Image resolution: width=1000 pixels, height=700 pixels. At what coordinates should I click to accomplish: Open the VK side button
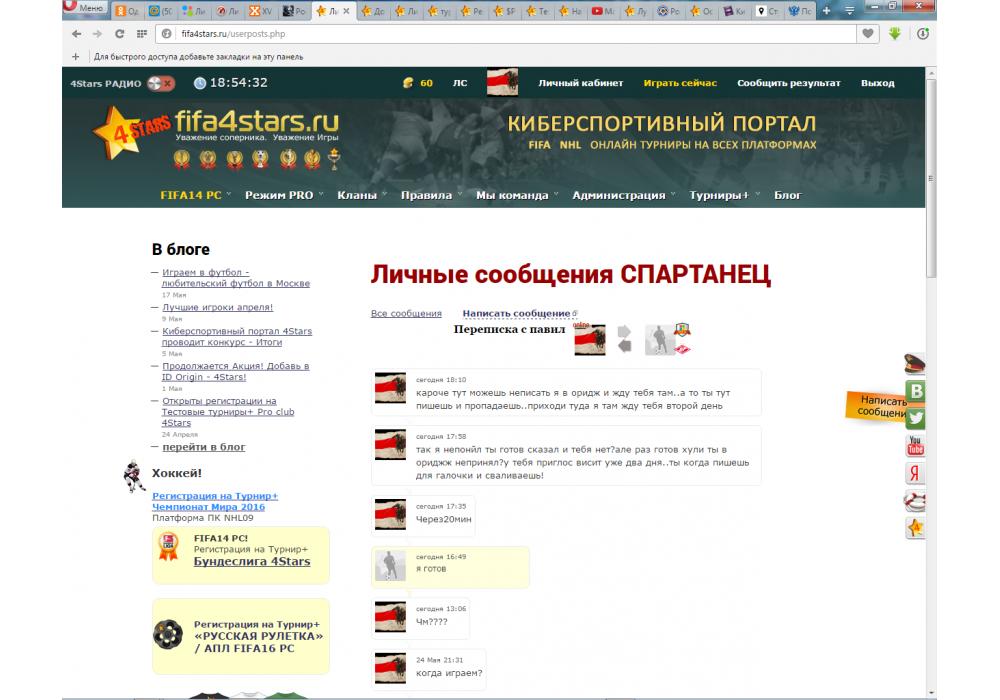point(915,391)
